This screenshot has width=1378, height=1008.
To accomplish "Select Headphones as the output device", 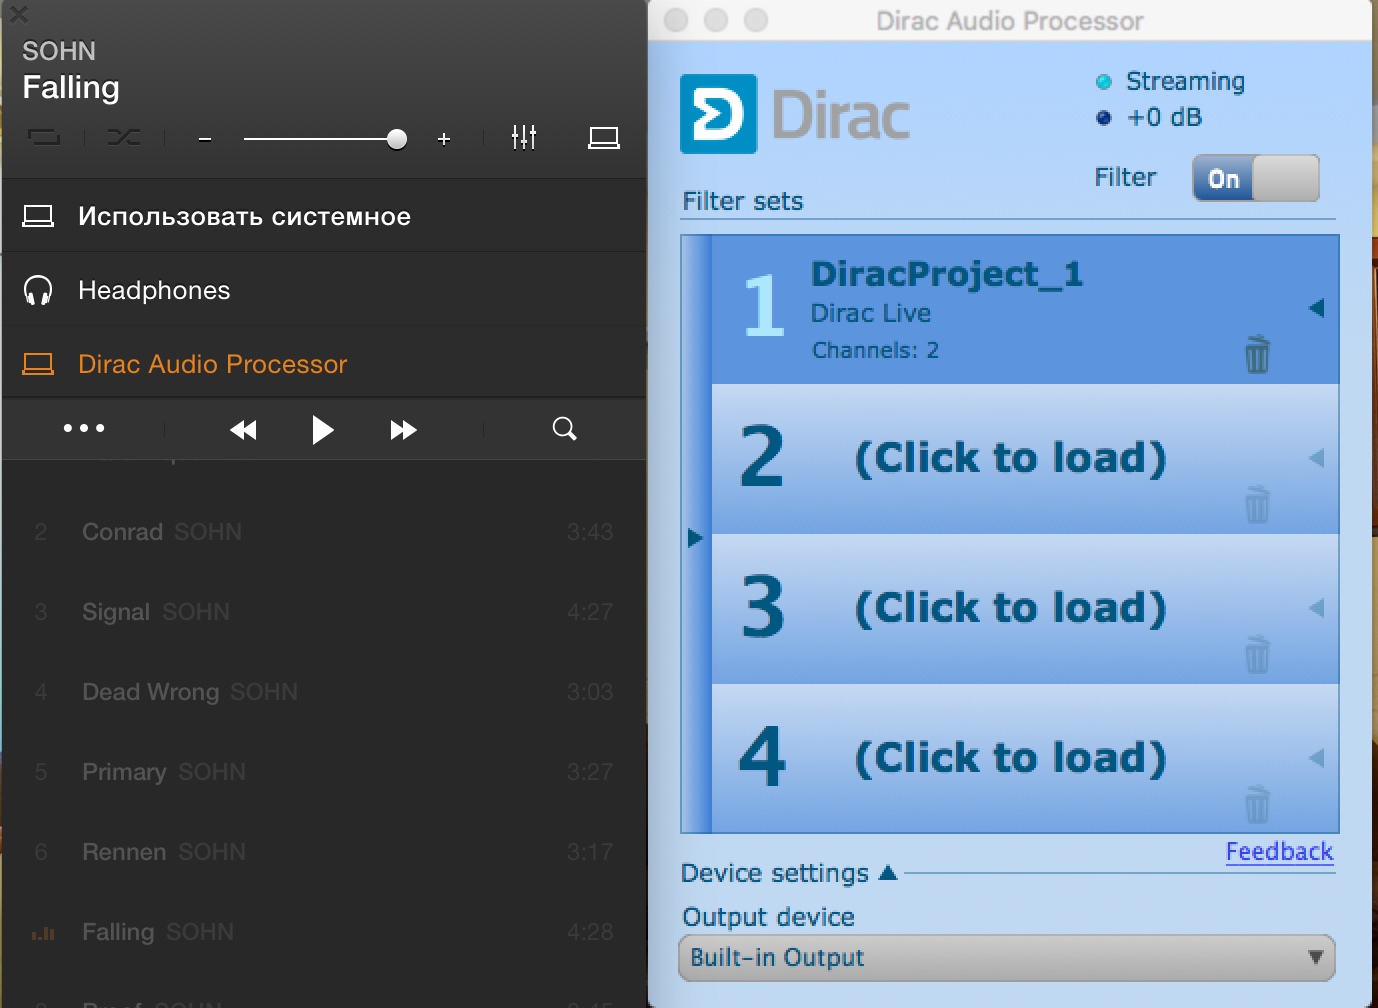I will click(154, 290).
